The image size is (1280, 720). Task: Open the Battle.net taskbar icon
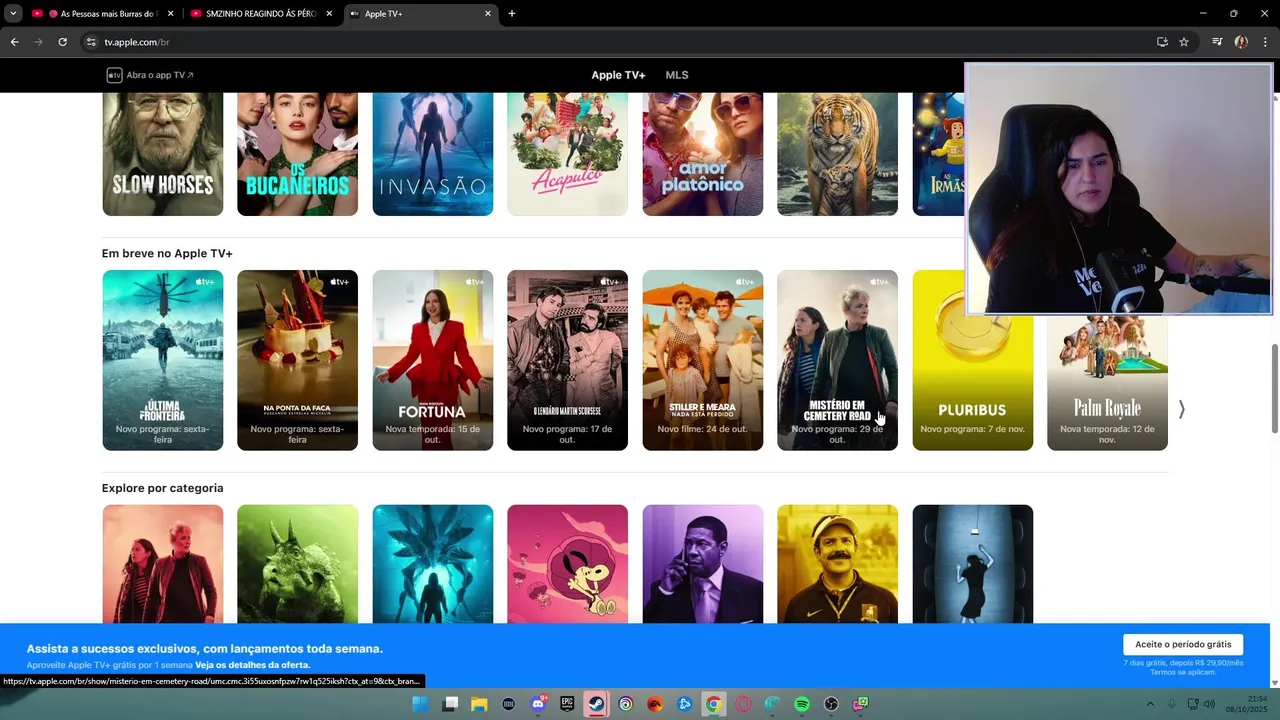[x=685, y=704]
